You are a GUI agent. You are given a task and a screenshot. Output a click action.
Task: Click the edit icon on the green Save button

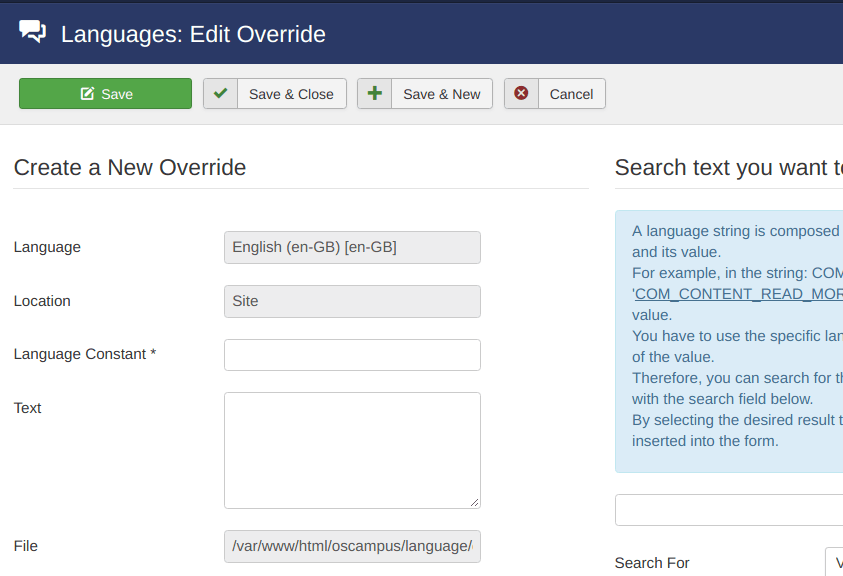point(88,94)
